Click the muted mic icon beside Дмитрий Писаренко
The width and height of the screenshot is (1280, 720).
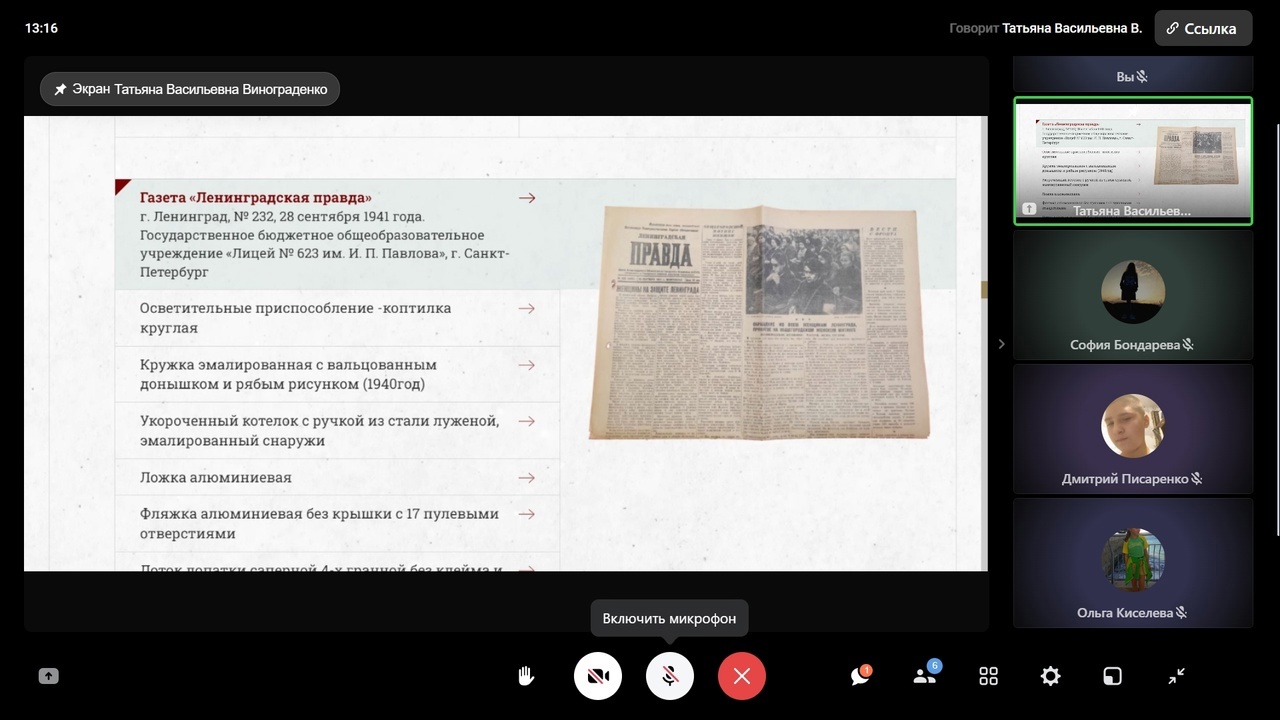point(1196,479)
